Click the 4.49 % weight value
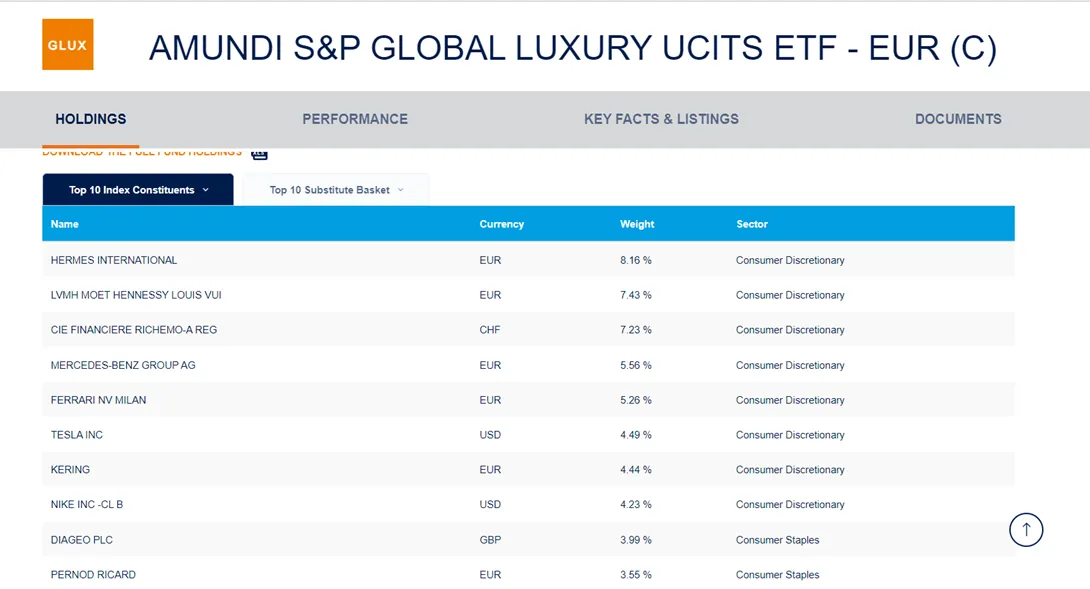 (x=636, y=435)
